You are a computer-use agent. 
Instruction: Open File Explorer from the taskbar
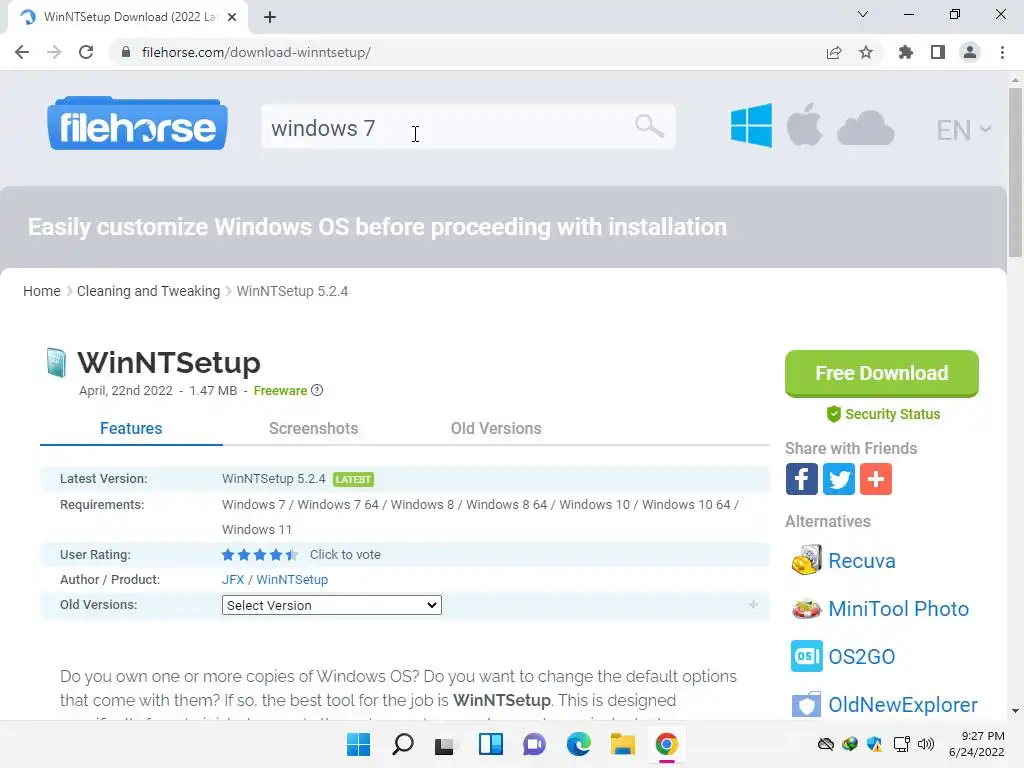tap(622, 744)
